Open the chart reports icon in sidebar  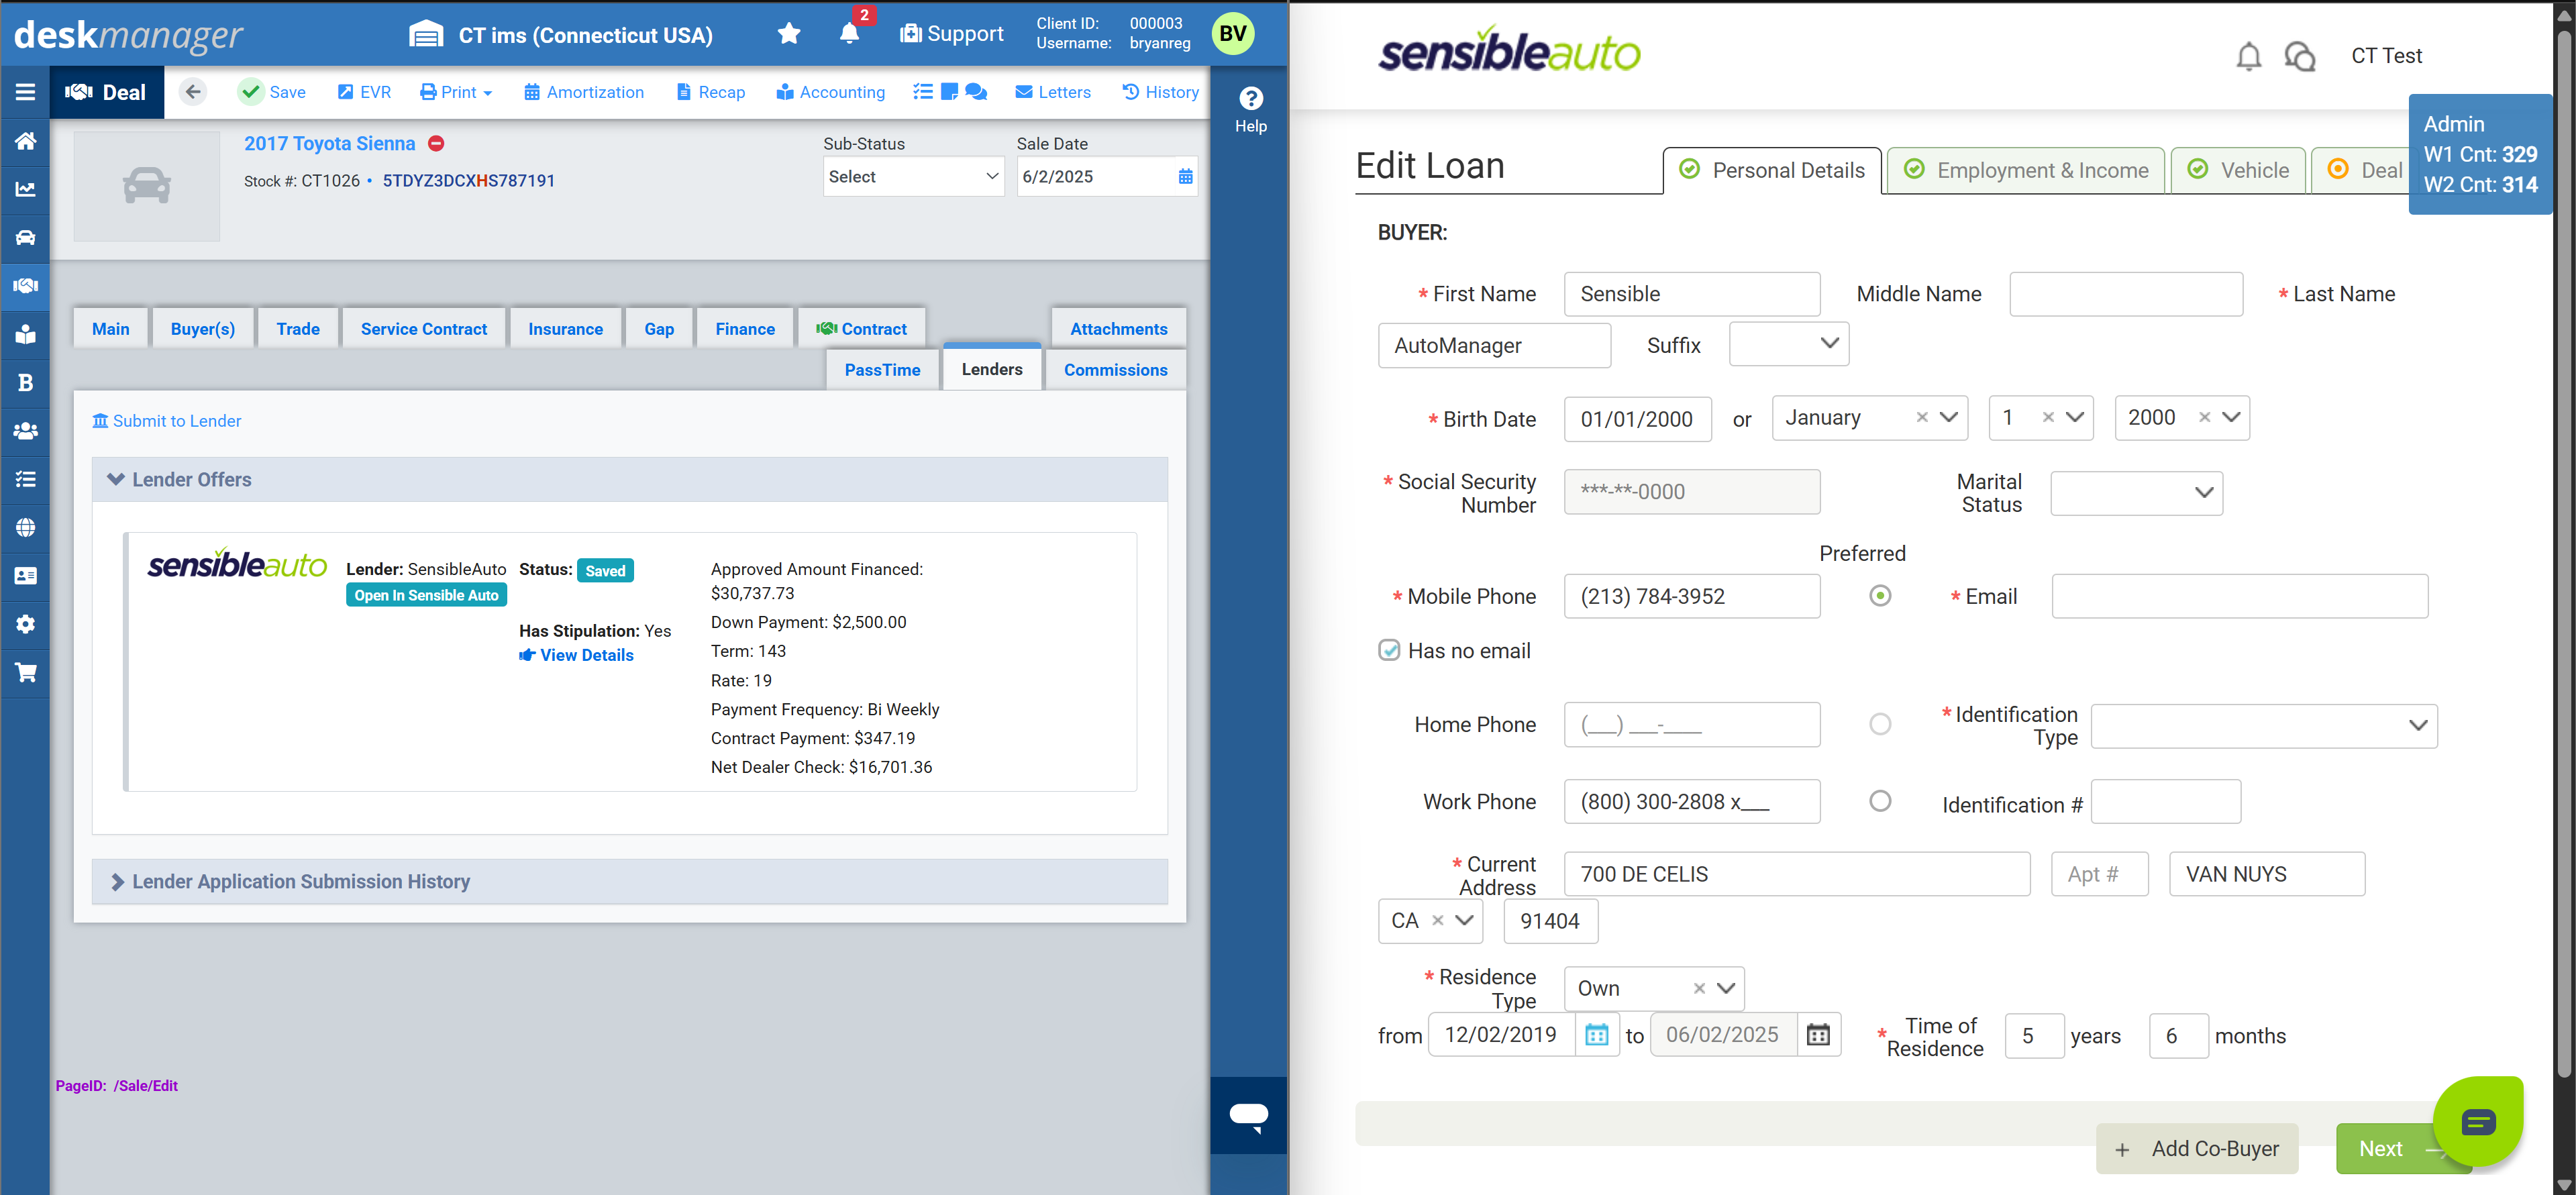(25, 189)
